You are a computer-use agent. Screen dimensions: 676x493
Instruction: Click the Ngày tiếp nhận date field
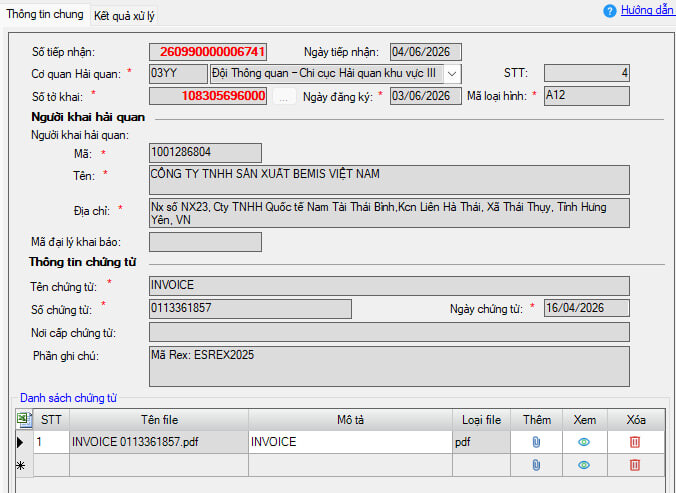click(x=426, y=52)
